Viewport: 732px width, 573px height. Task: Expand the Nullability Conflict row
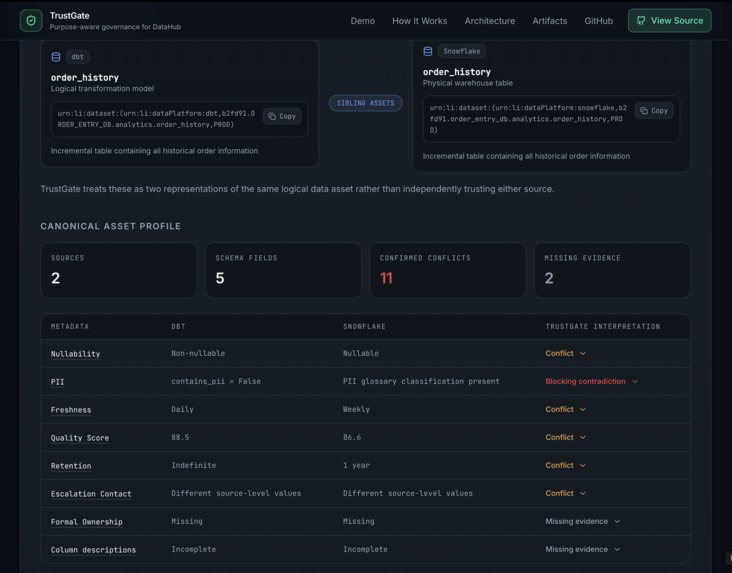tap(565, 354)
